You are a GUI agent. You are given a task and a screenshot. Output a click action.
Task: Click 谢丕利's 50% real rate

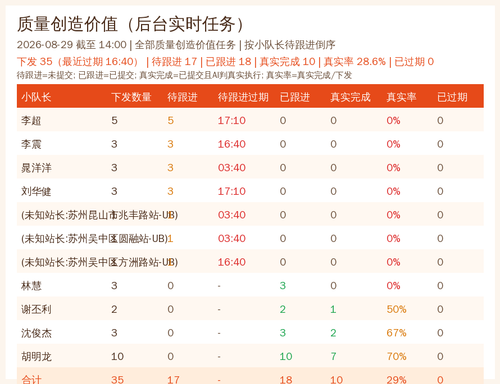[x=396, y=309]
